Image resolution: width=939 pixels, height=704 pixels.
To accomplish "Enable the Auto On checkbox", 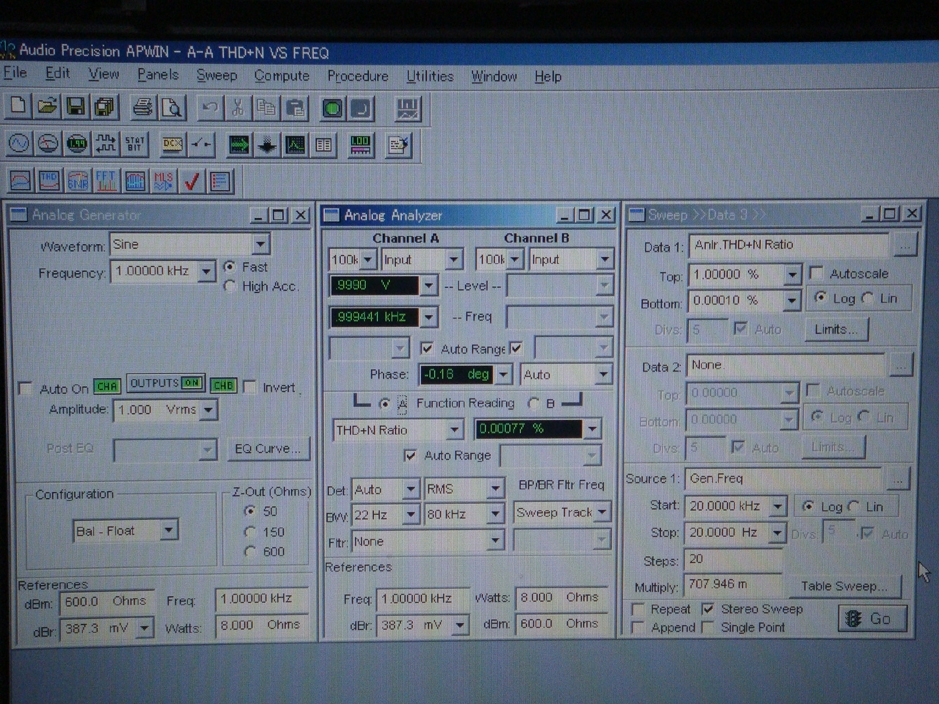I will coord(25,389).
